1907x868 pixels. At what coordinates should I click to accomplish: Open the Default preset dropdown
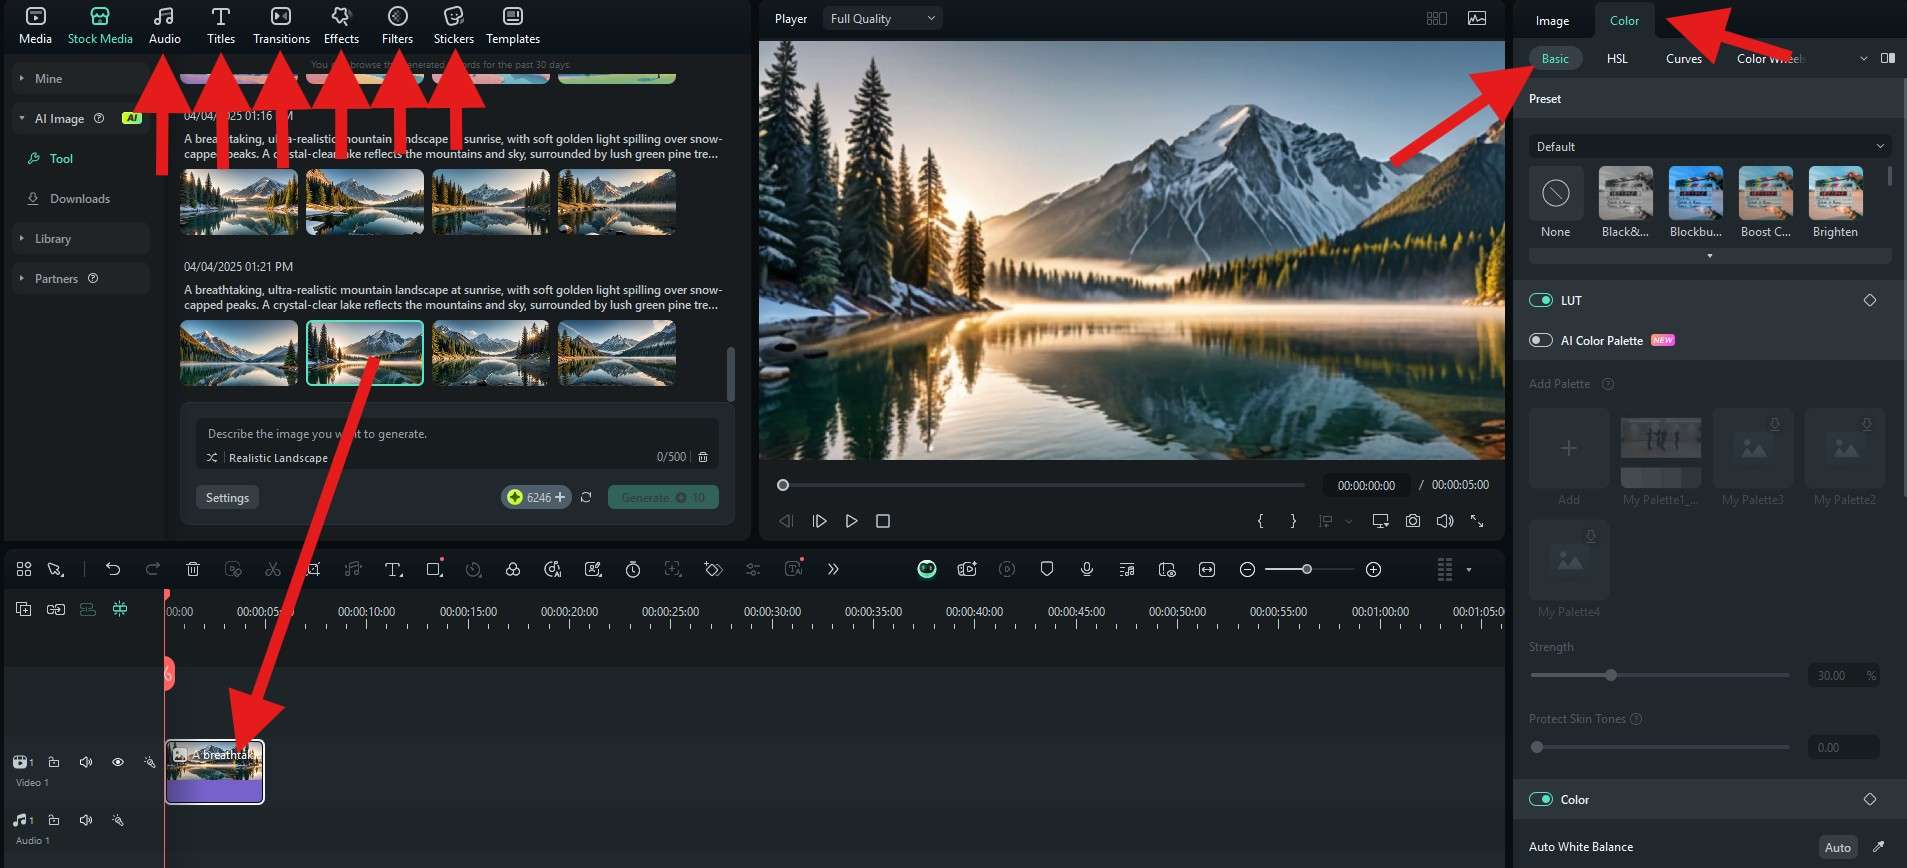click(x=1710, y=146)
